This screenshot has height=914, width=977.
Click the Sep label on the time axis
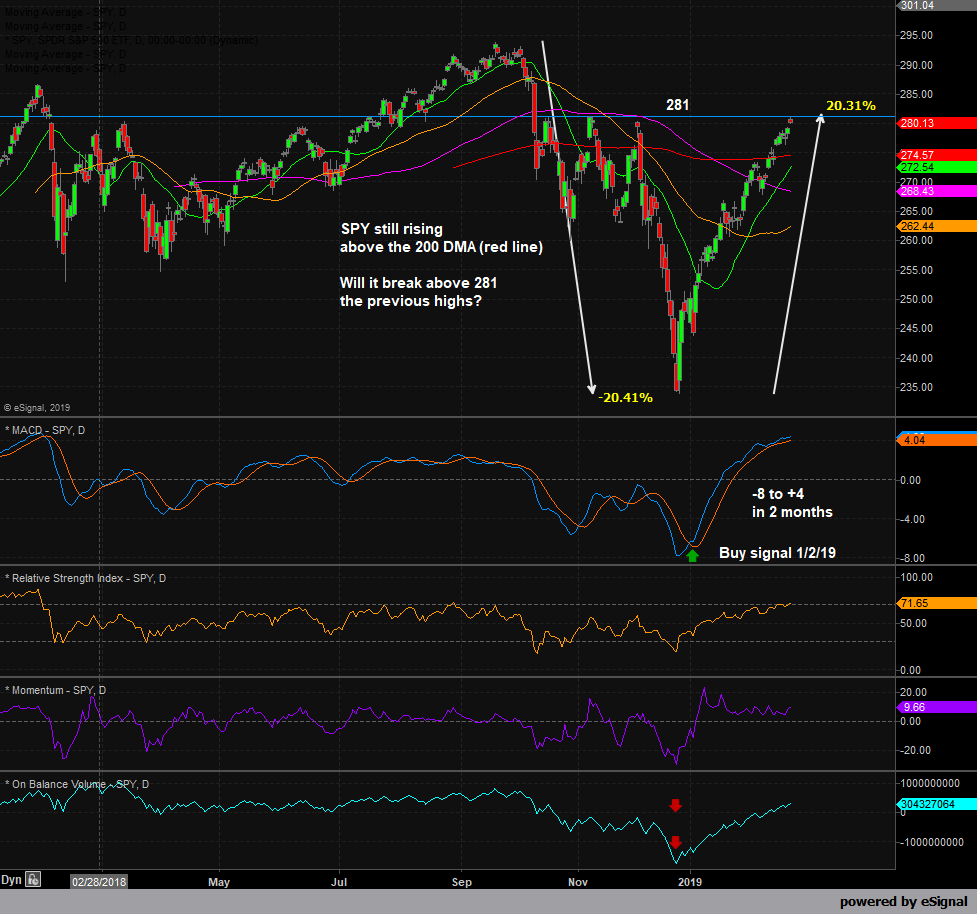[x=462, y=882]
